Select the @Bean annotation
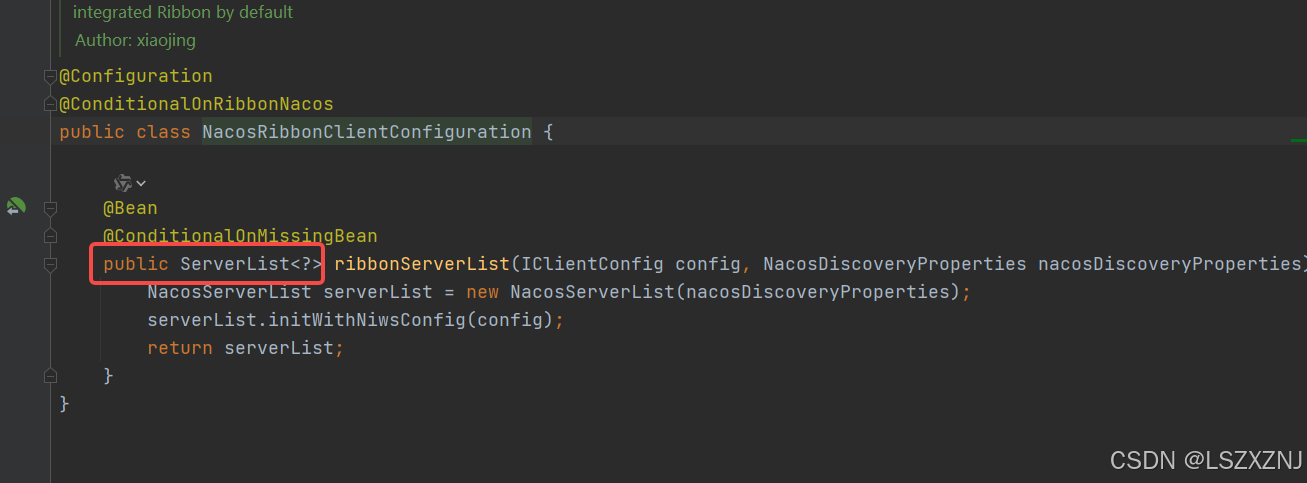 click(x=130, y=208)
